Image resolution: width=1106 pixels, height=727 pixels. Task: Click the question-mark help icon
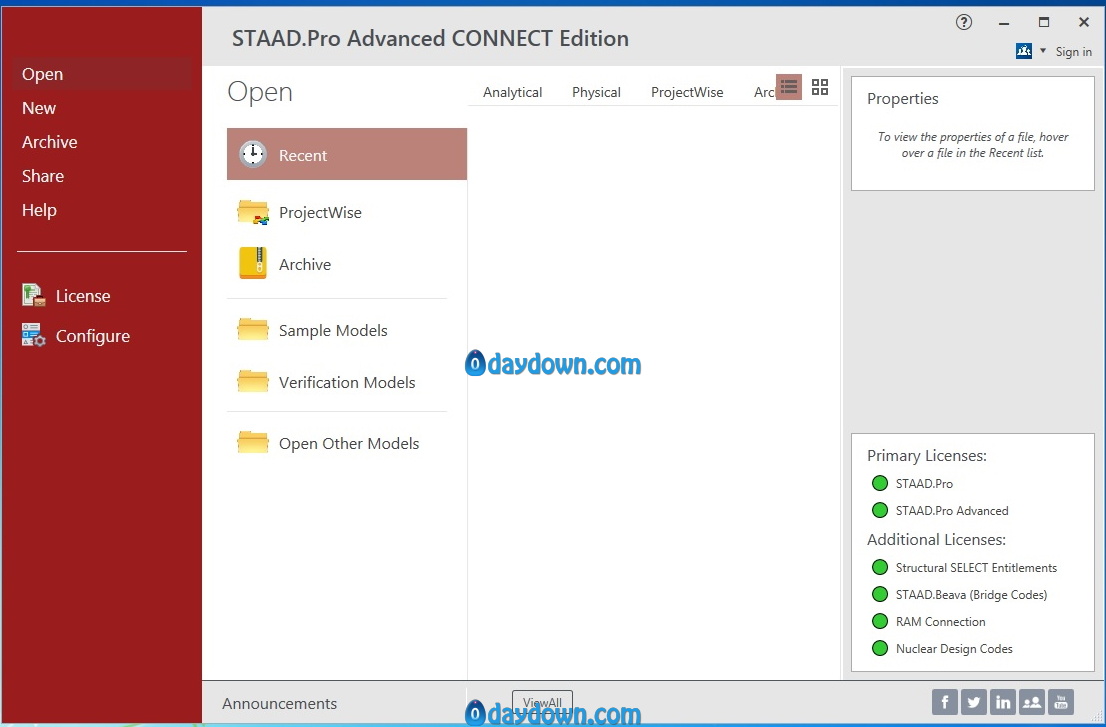click(x=964, y=23)
